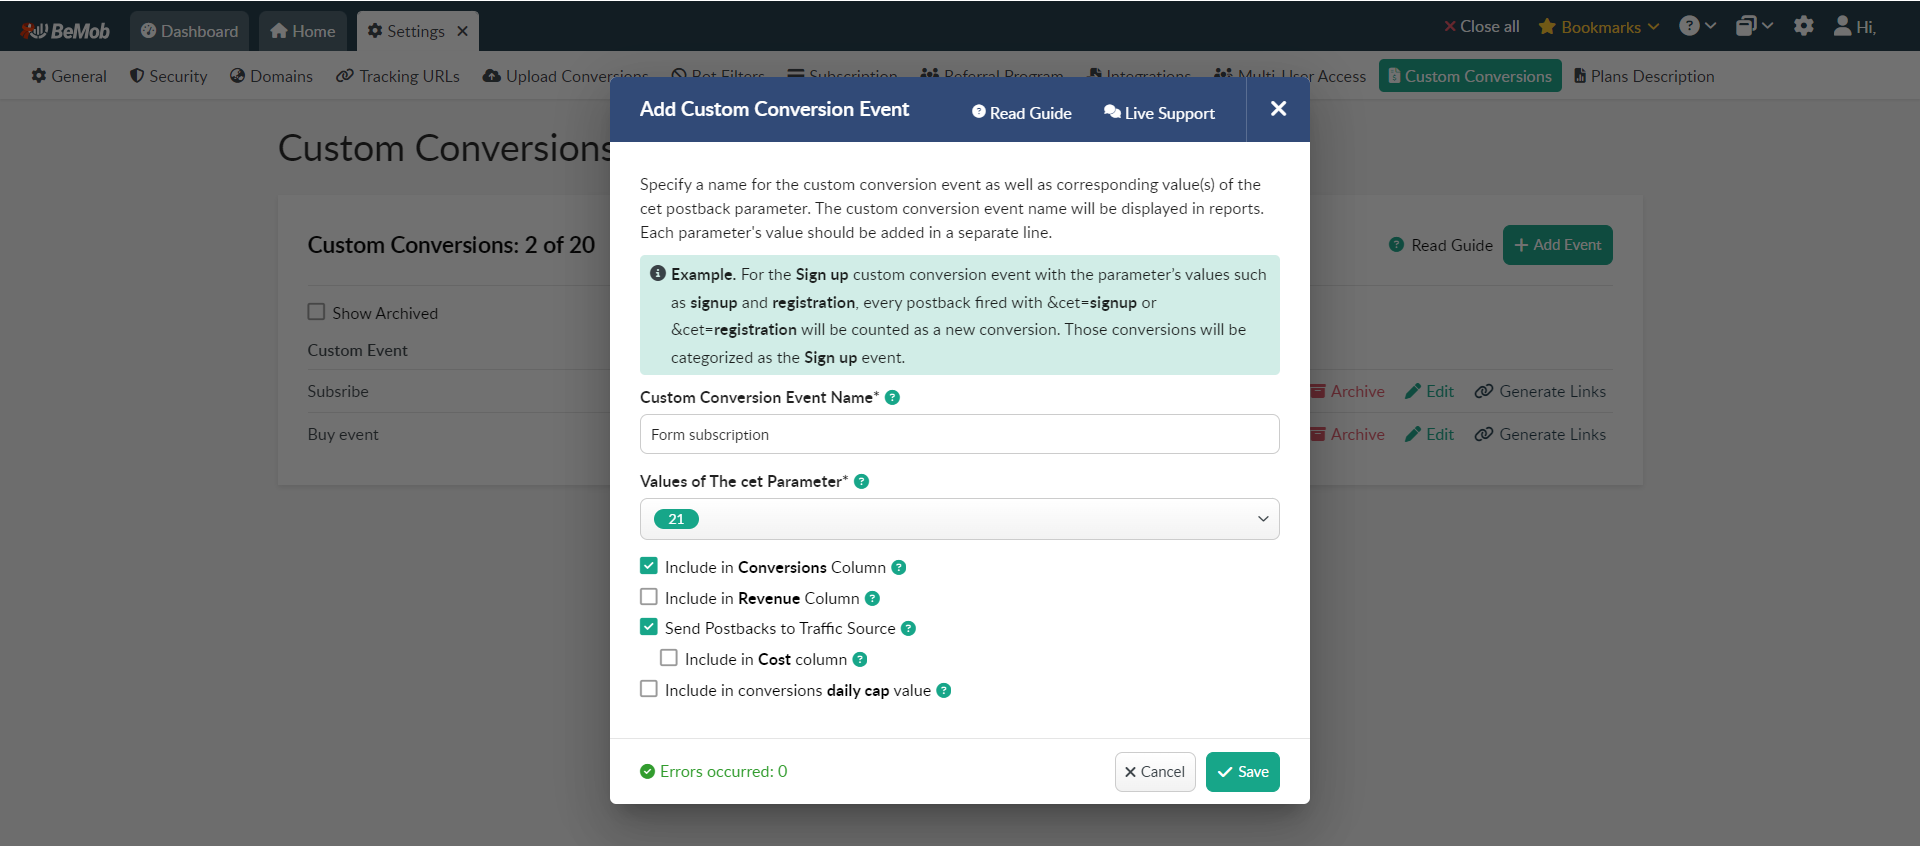This screenshot has width=1920, height=846.
Task: Expand the cet parameter values dropdown
Action: click(1262, 519)
